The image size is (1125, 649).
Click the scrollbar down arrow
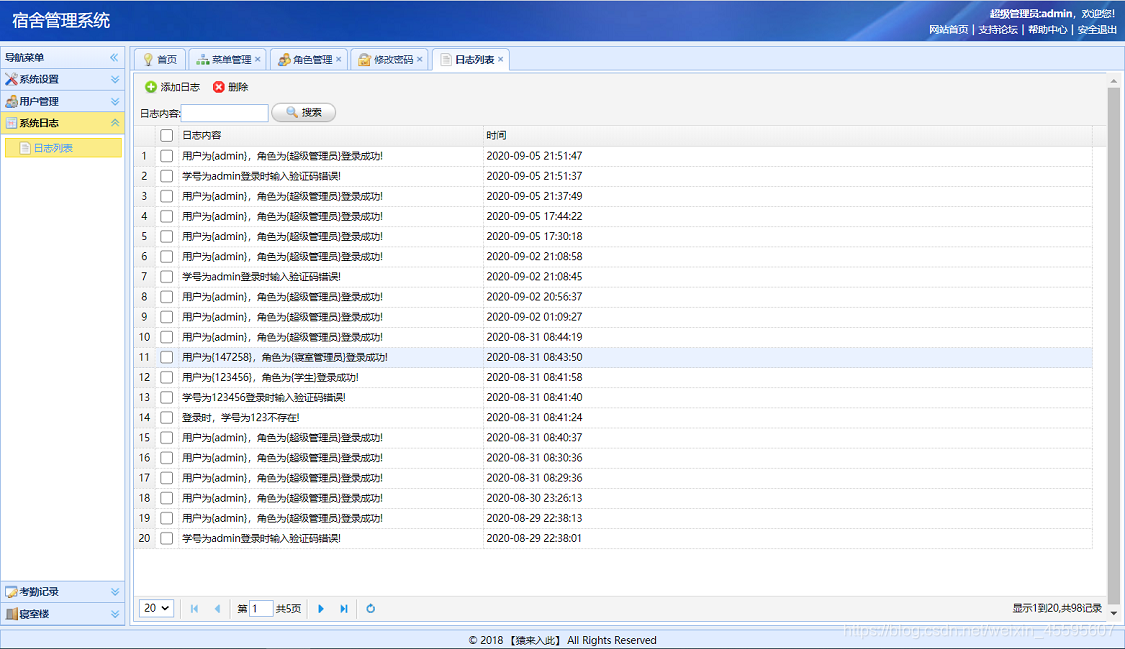[x=1114, y=613]
